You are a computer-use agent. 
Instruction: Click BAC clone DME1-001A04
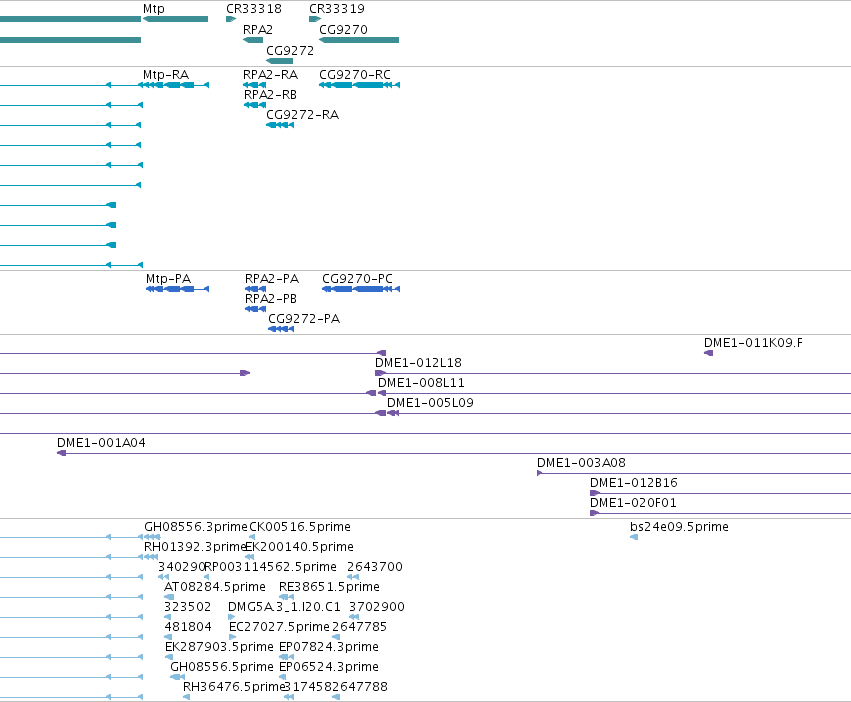[x=454, y=453]
